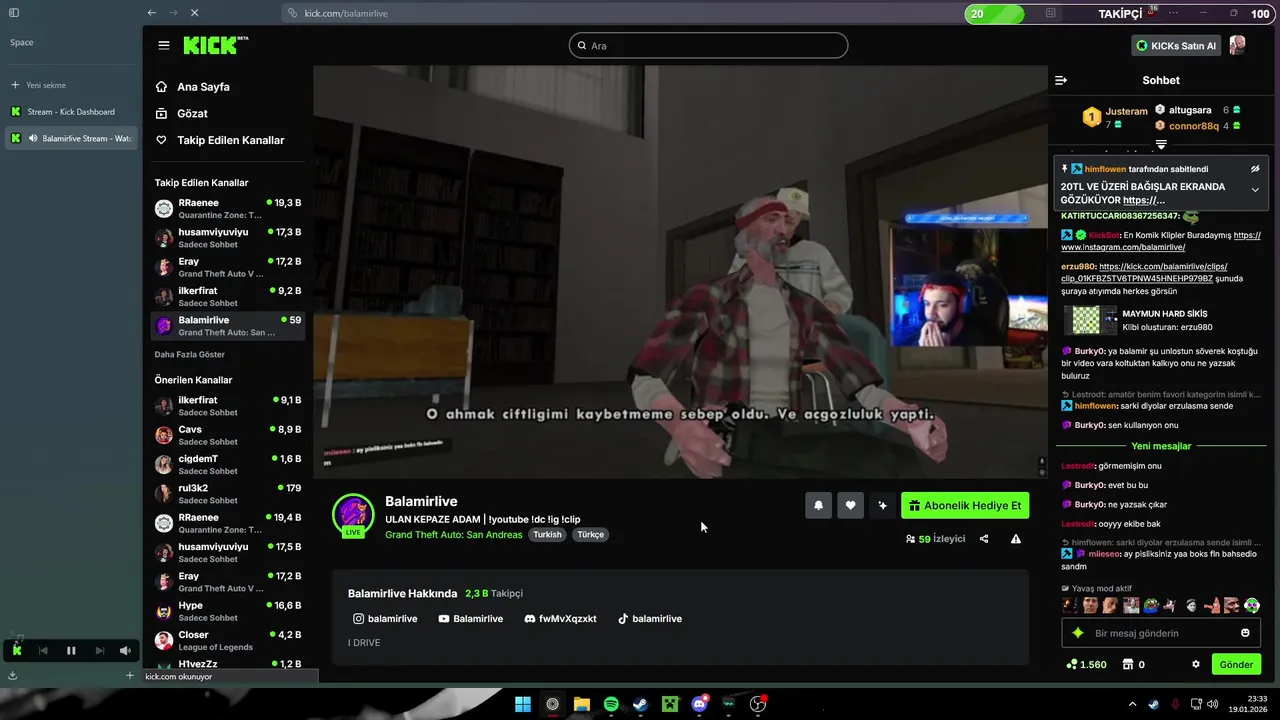
Task: Open Discord link fwMvXqzxkt
Action: click(x=560, y=619)
